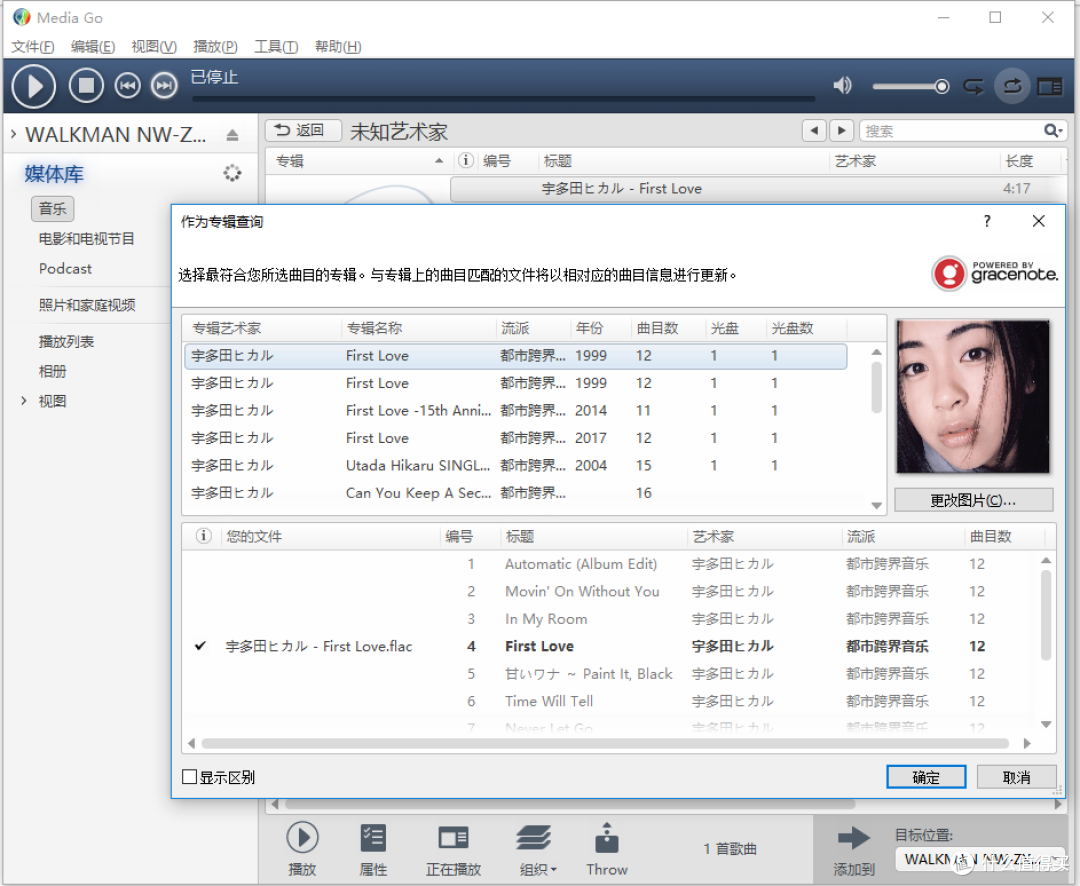
Task: Navigate back with left arrow button
Action: [814, 130]
